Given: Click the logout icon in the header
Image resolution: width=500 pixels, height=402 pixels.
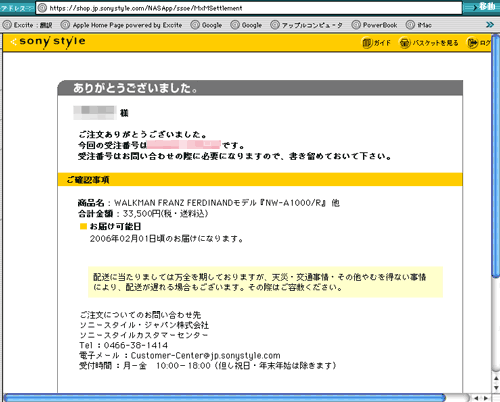Looking at the screenshot, I should pos(473,43).
